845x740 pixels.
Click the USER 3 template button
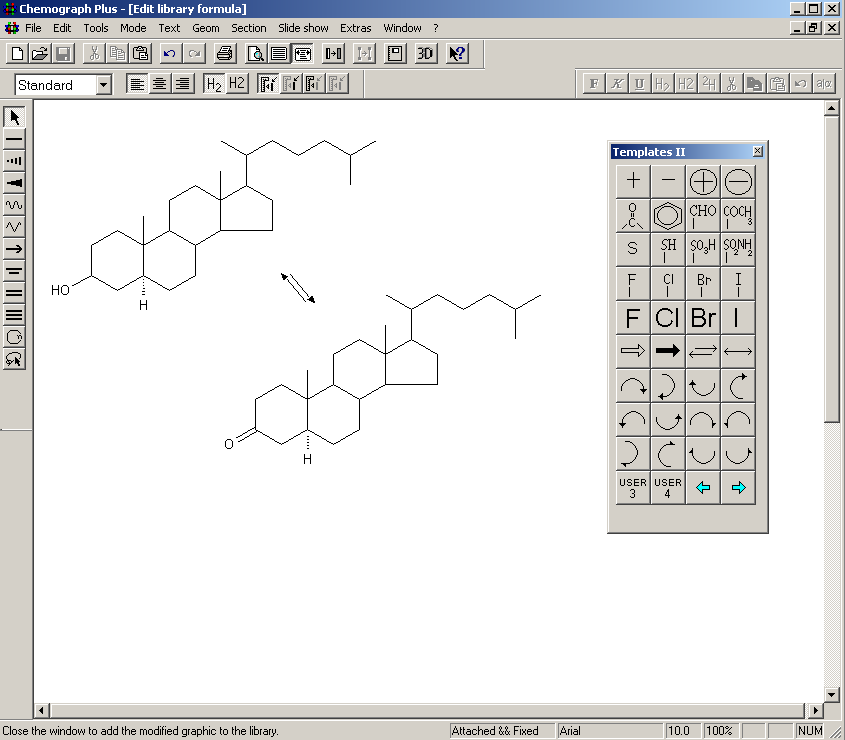[633, 488]
